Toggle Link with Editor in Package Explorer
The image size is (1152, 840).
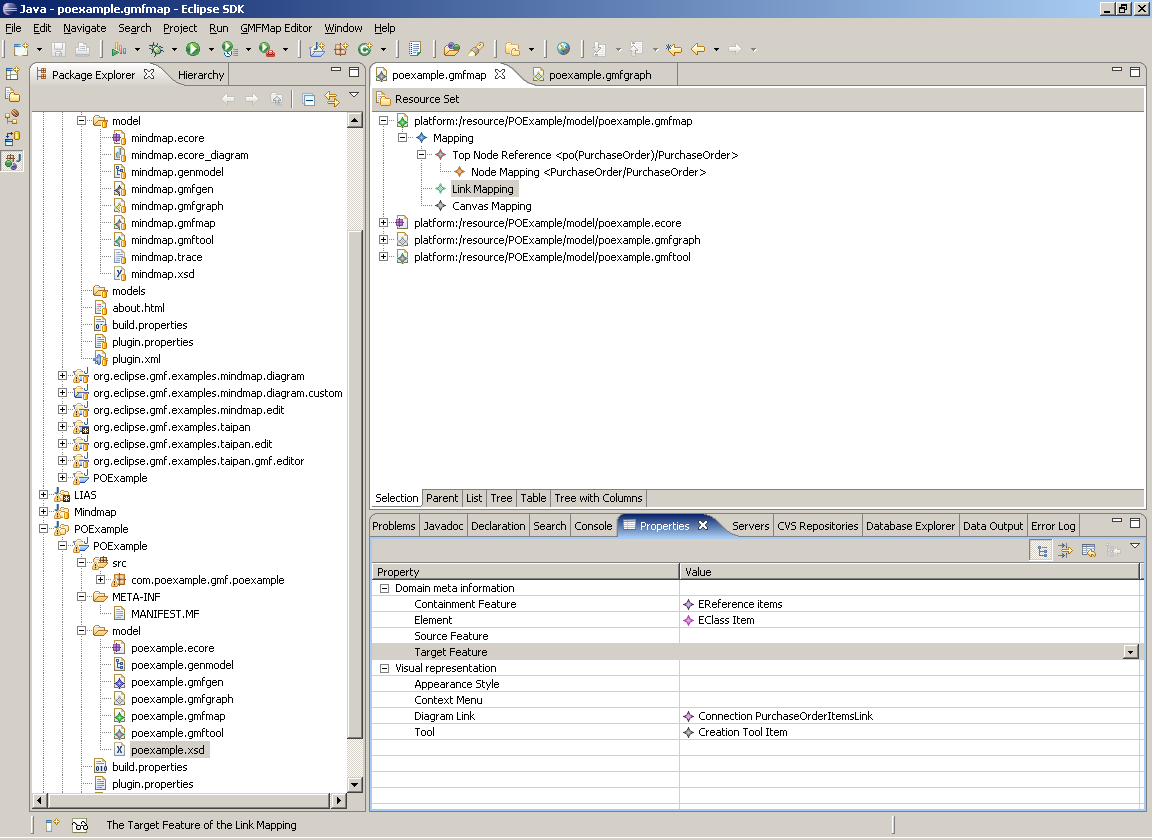[x=332, y=99]
